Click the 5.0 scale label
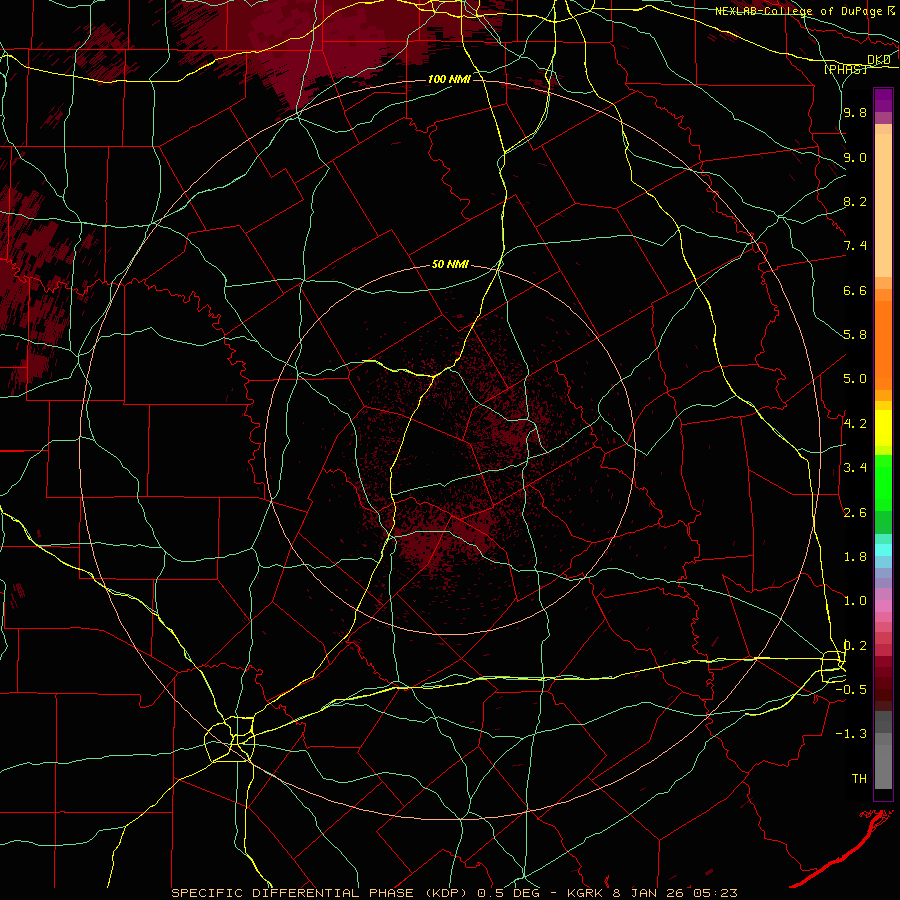The width and height of the screenshot is (900, 900). (x=855, y=379)
